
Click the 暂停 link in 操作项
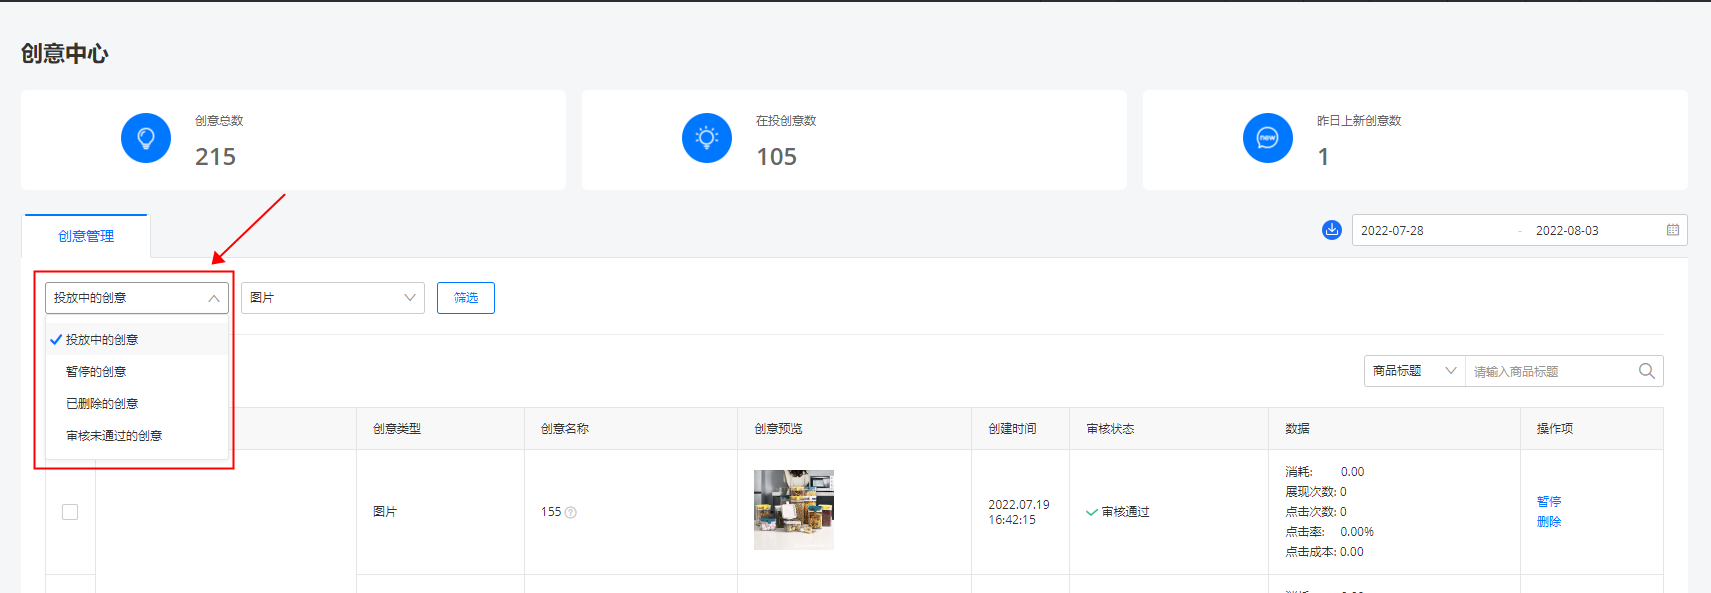click(1549, 502)
